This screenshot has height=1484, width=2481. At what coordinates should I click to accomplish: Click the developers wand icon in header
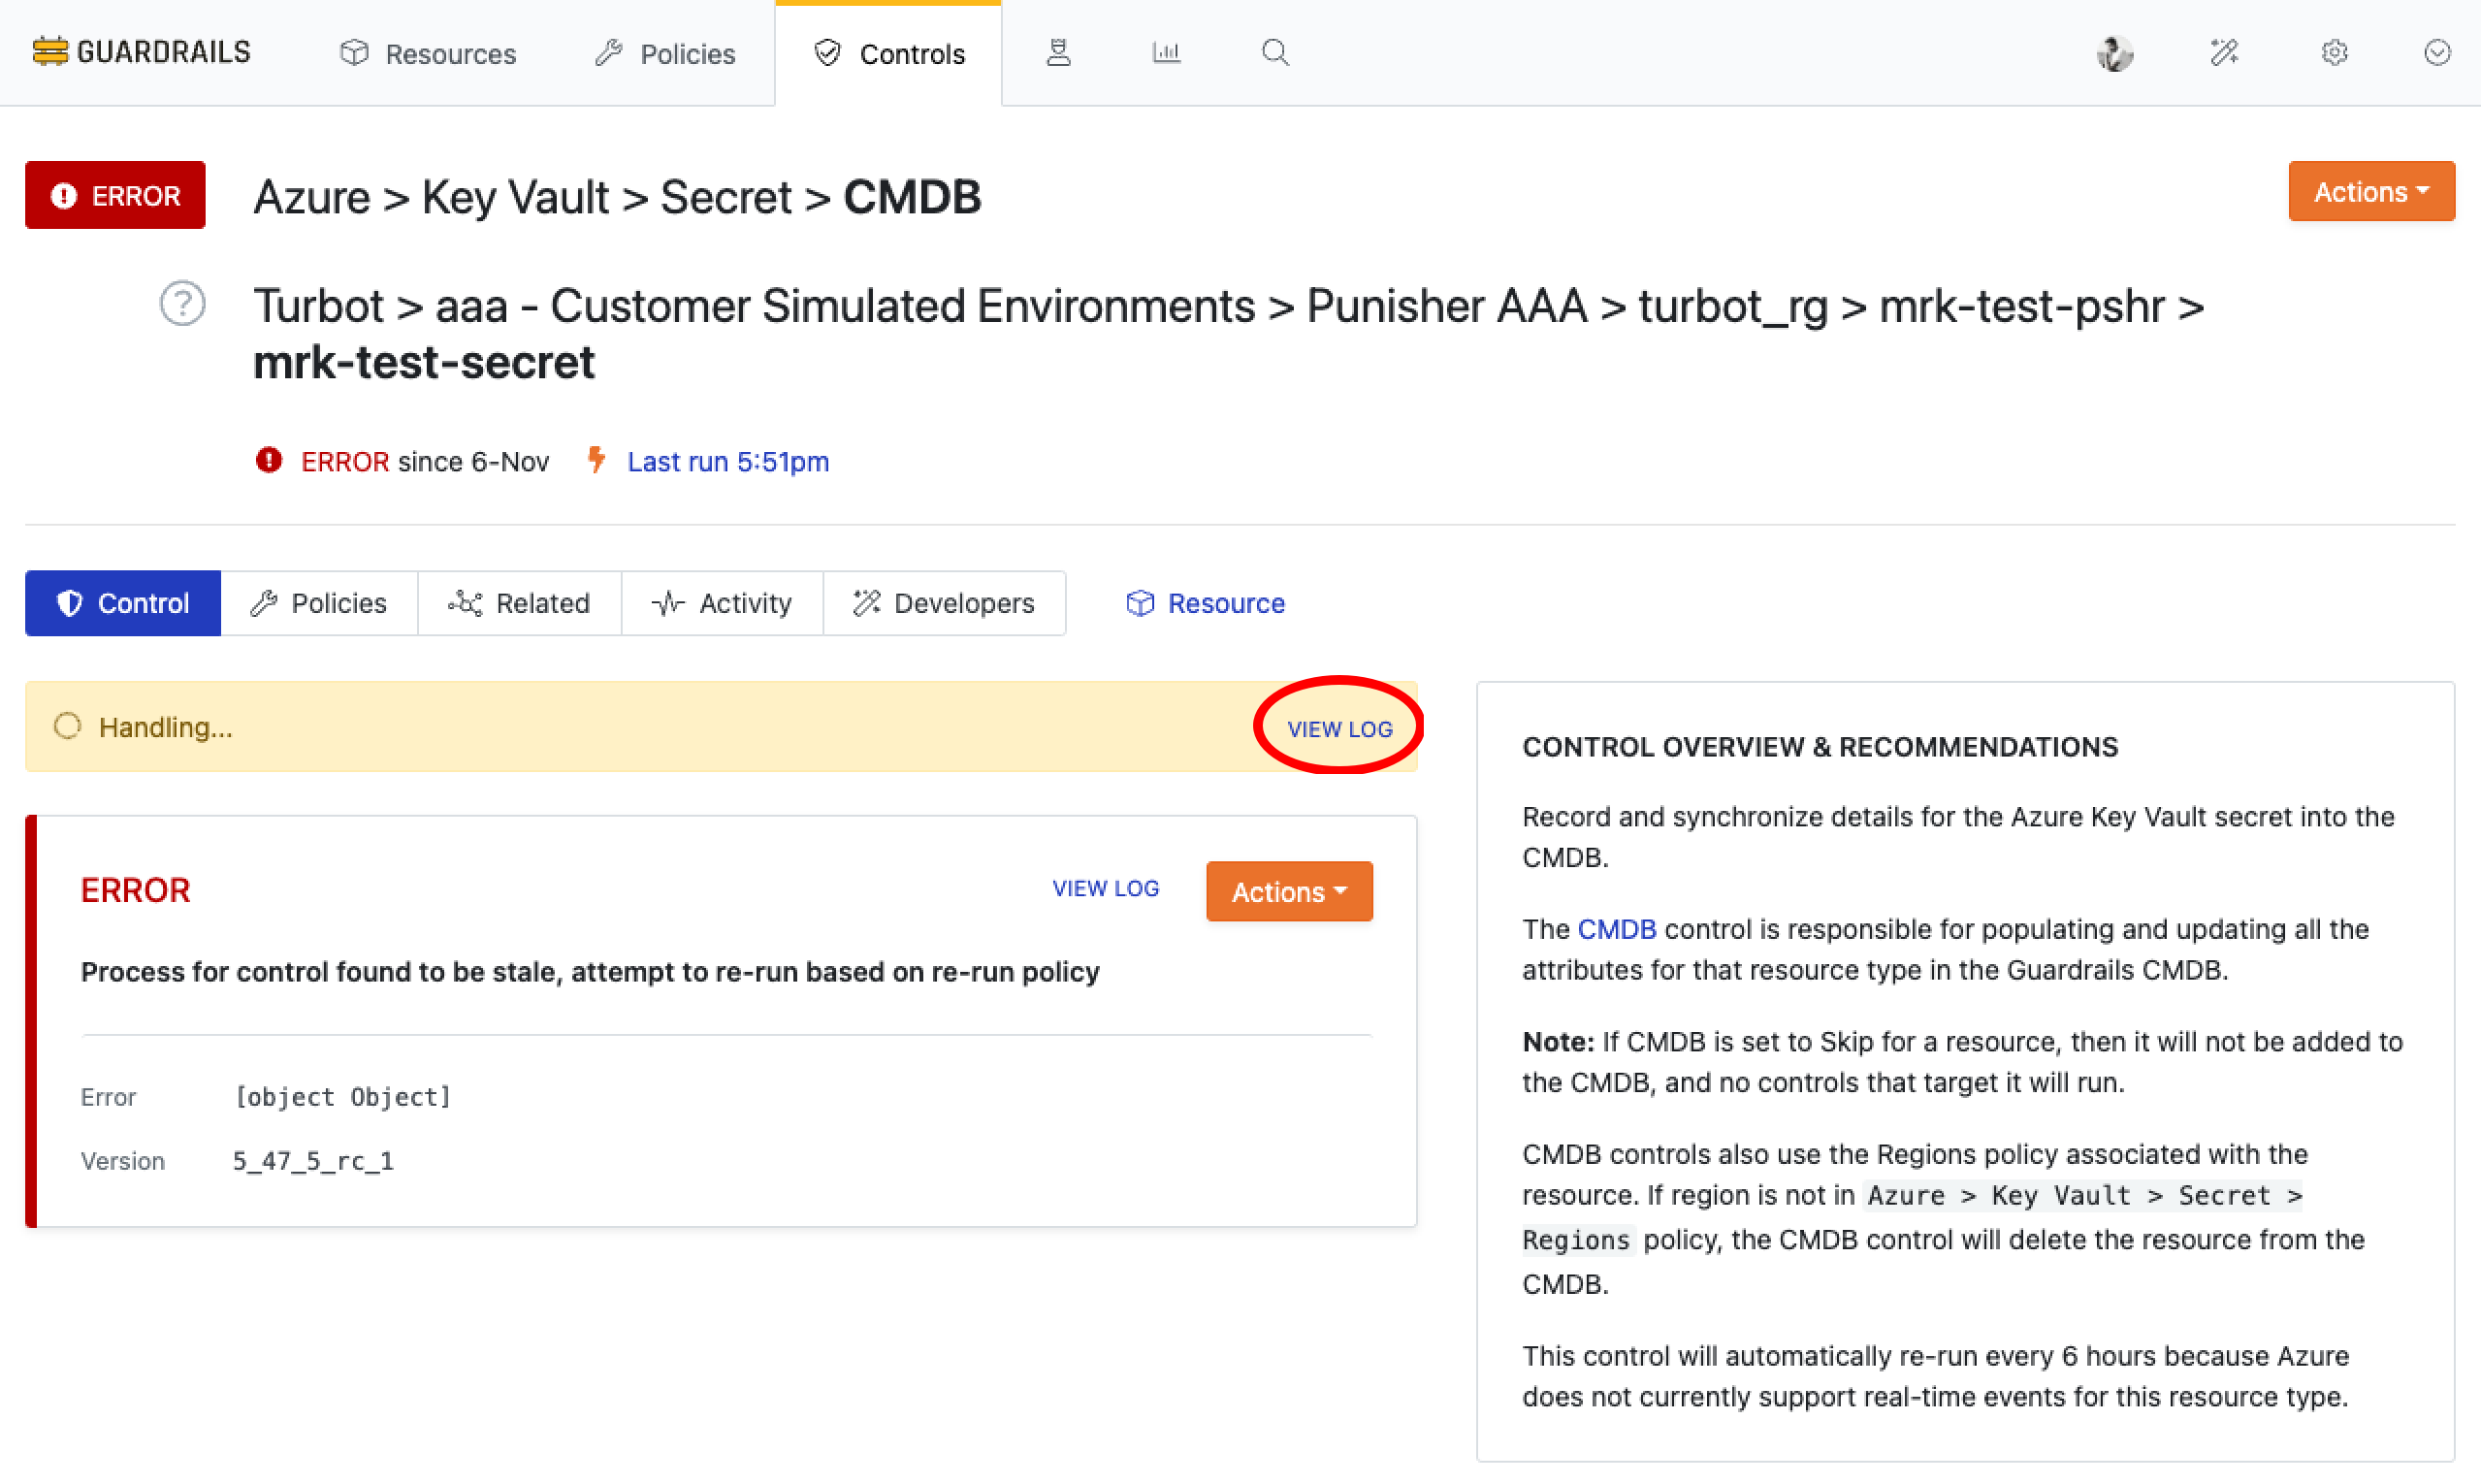pos(2223,52)
